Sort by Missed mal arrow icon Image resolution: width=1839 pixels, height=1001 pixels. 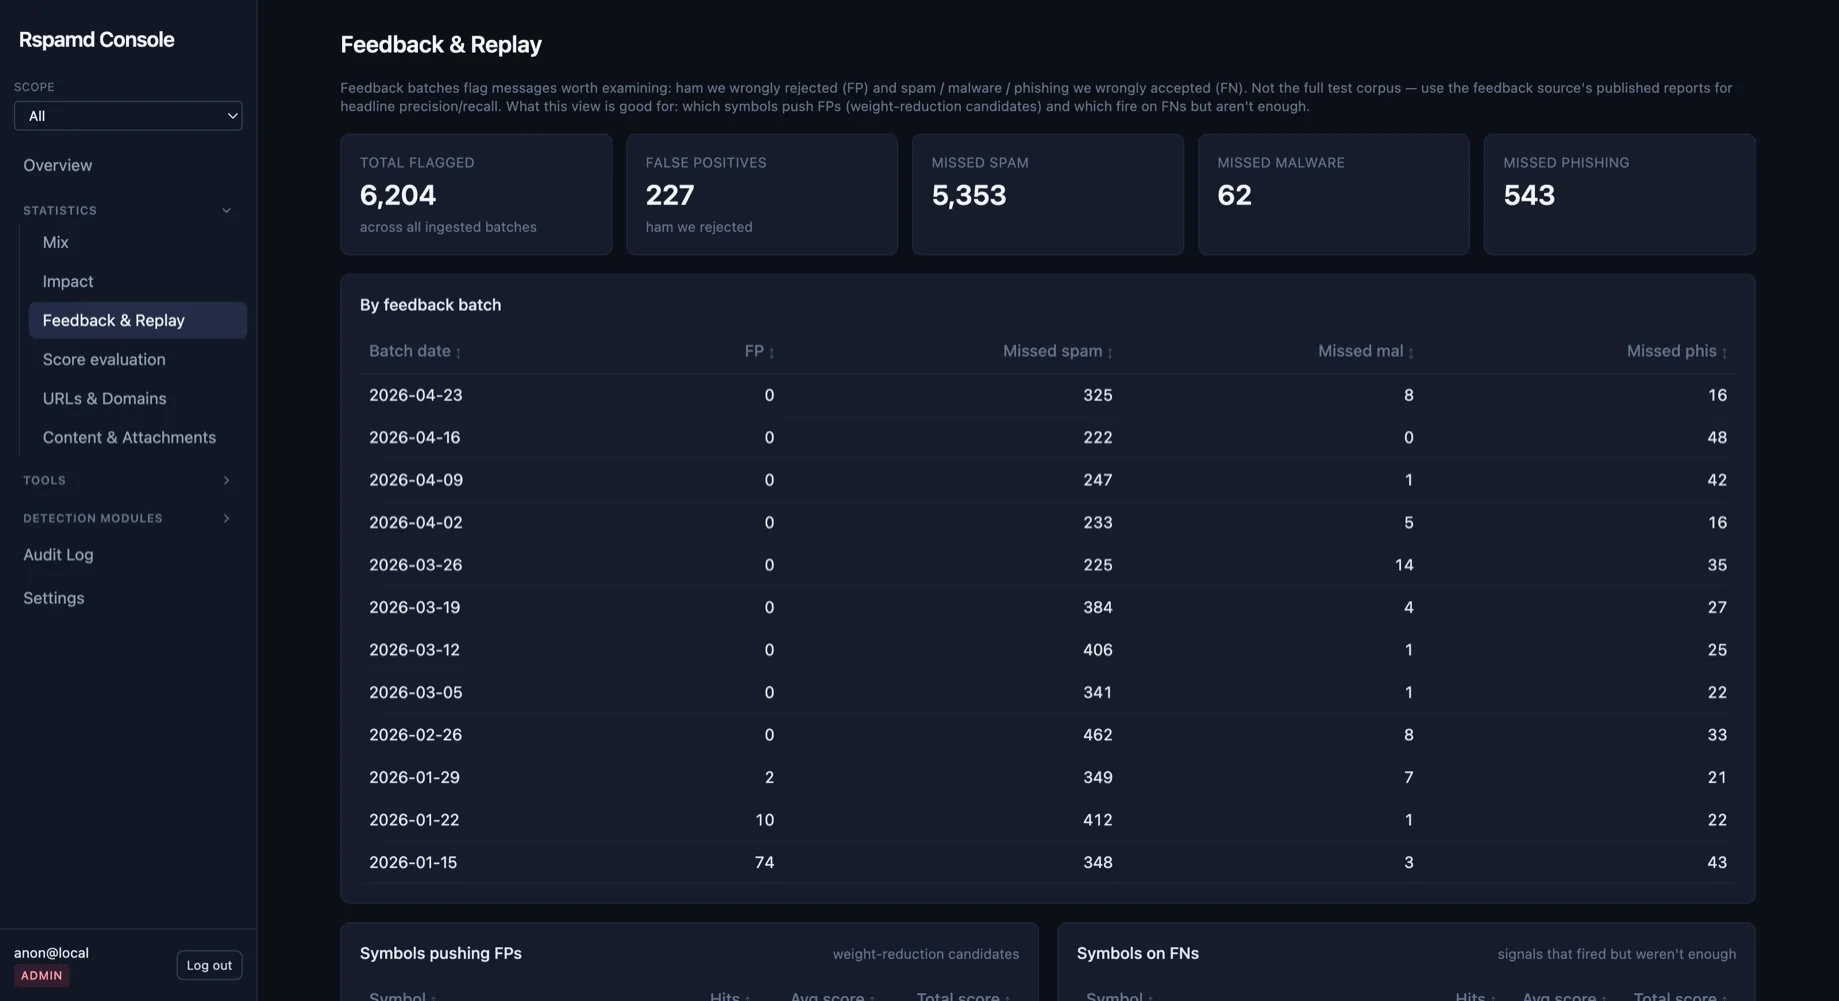[1410, 352]
